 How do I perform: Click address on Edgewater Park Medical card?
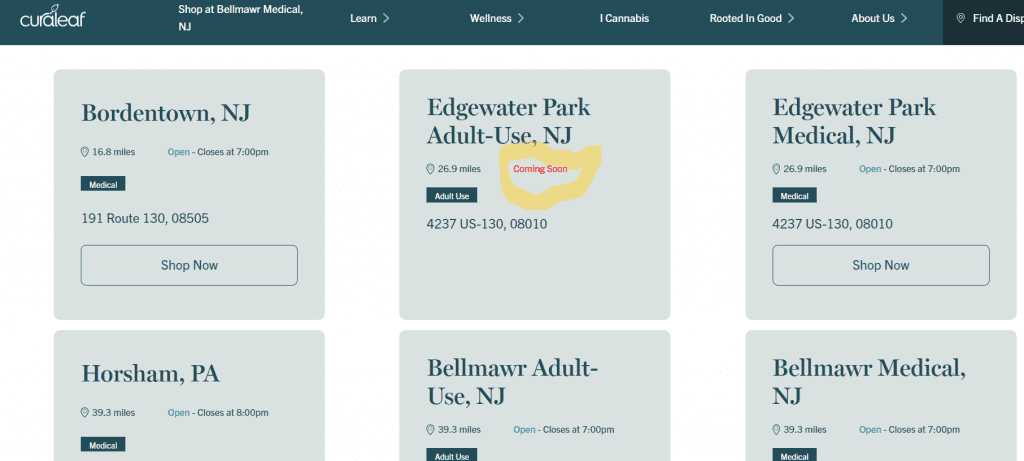[833, 224]
